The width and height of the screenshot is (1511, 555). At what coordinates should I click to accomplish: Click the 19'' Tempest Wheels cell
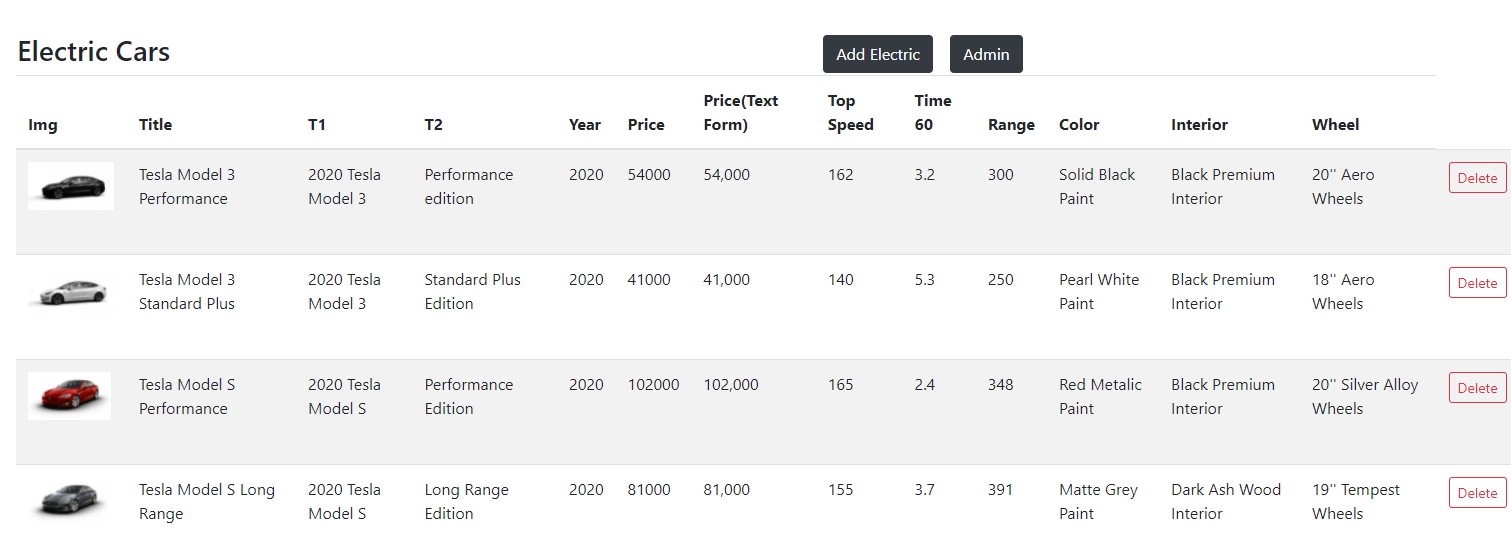1356,501
